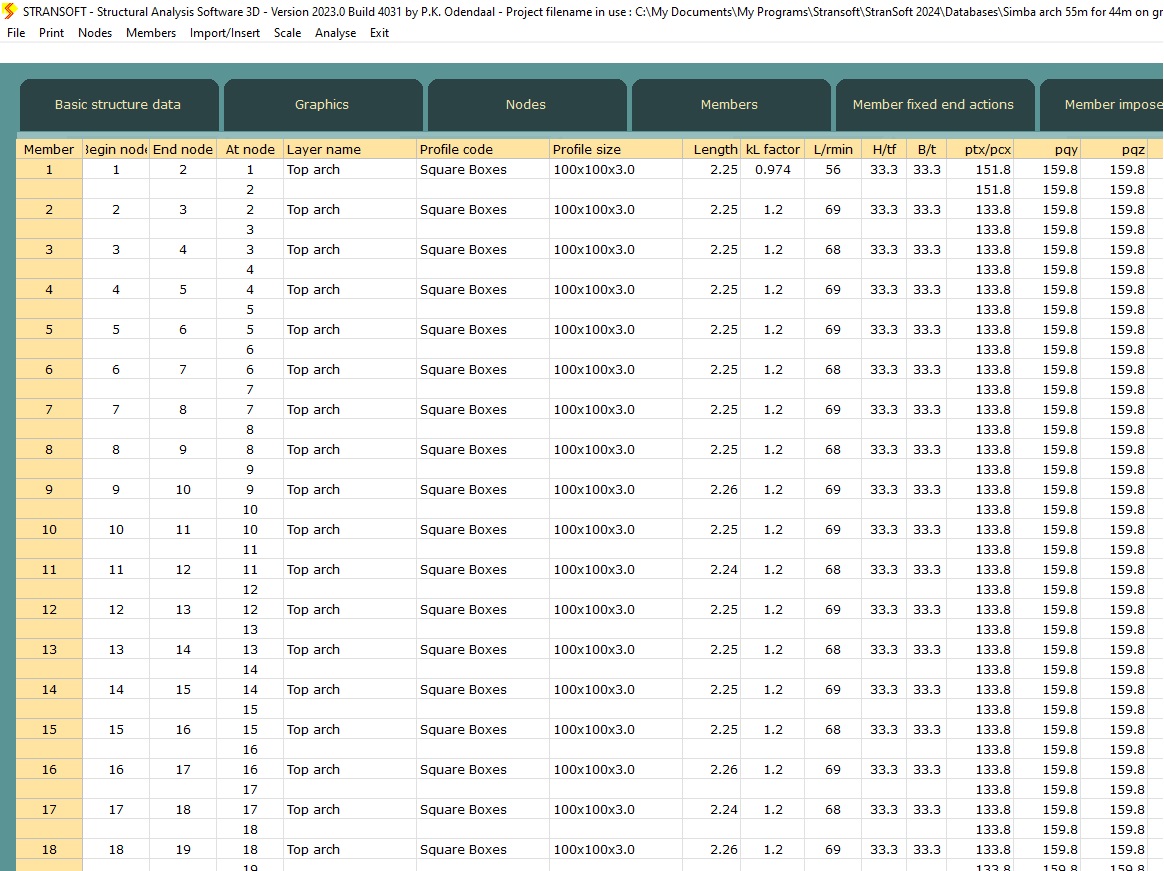The width and height of the screenshot is (1164, 871).
Task: Select member row header 9
Action: pyautogui.click(x=49, y=489)
